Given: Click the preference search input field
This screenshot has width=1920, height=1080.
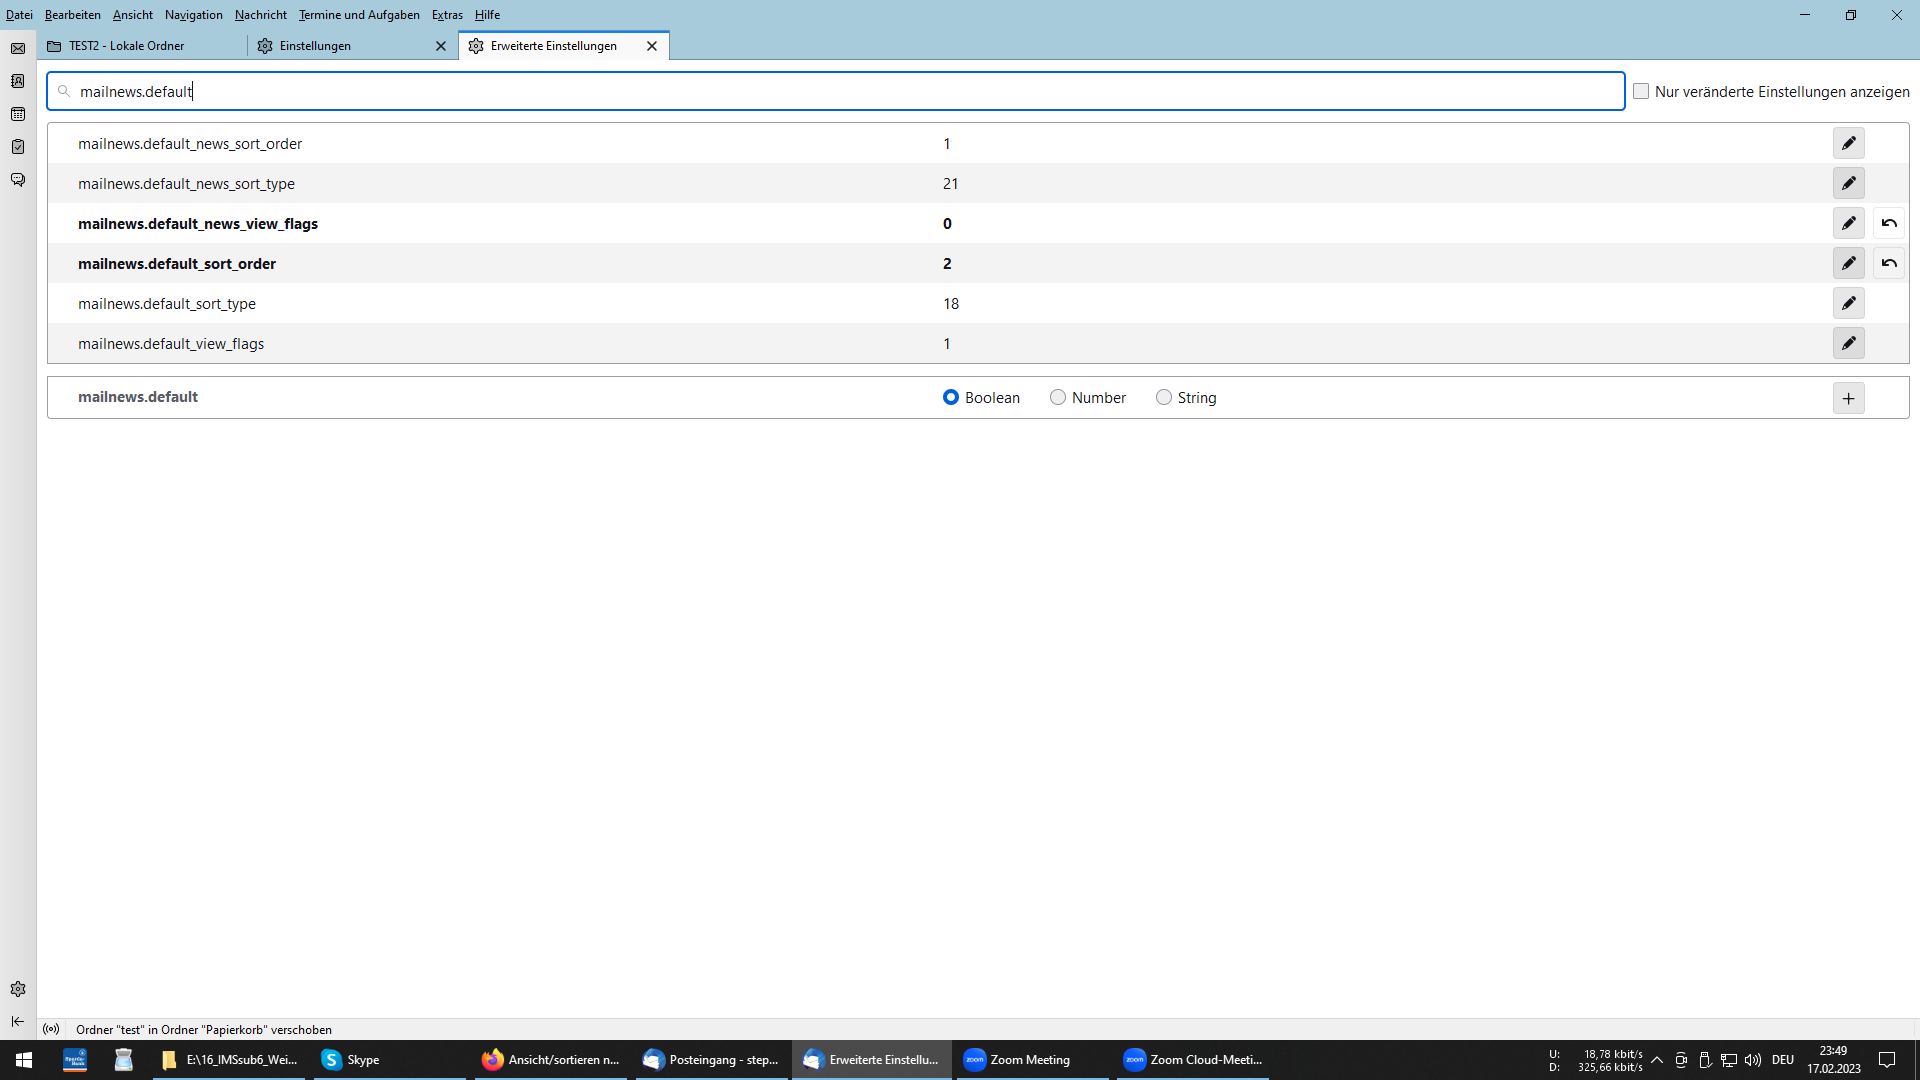Looking at the screenshot, I should click(x=835, y=91).
